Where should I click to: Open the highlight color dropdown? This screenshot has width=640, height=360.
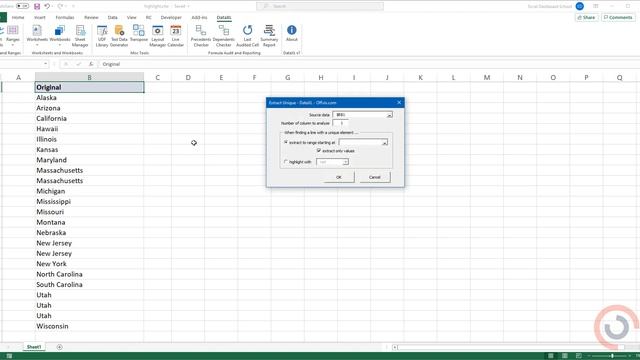click(345, 162)
